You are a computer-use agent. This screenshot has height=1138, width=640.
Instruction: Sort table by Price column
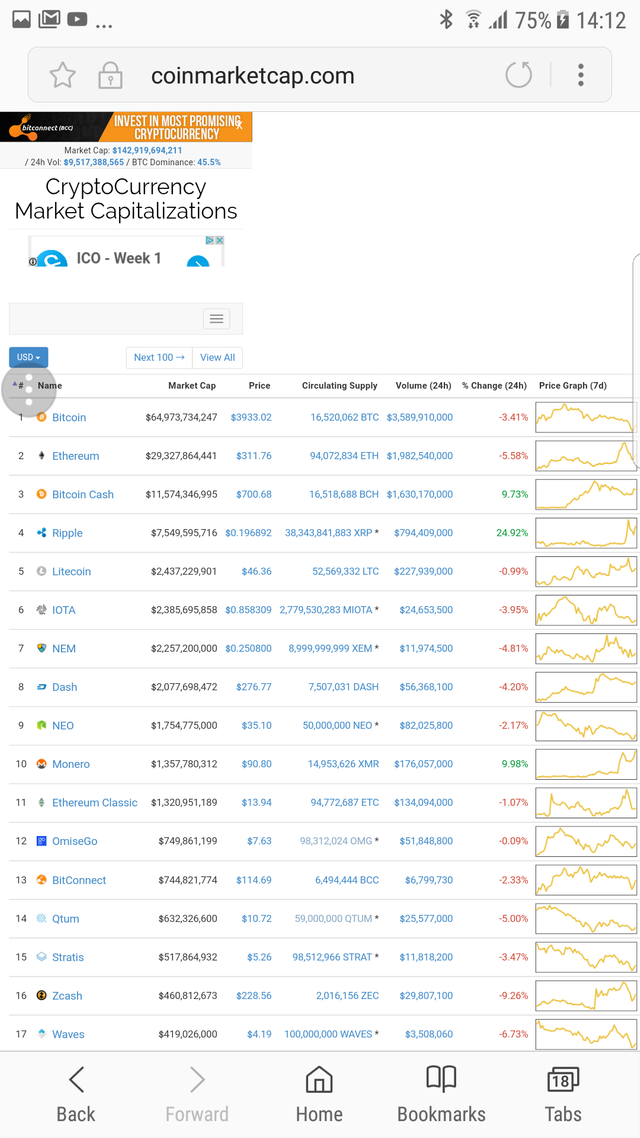point(259,385)
